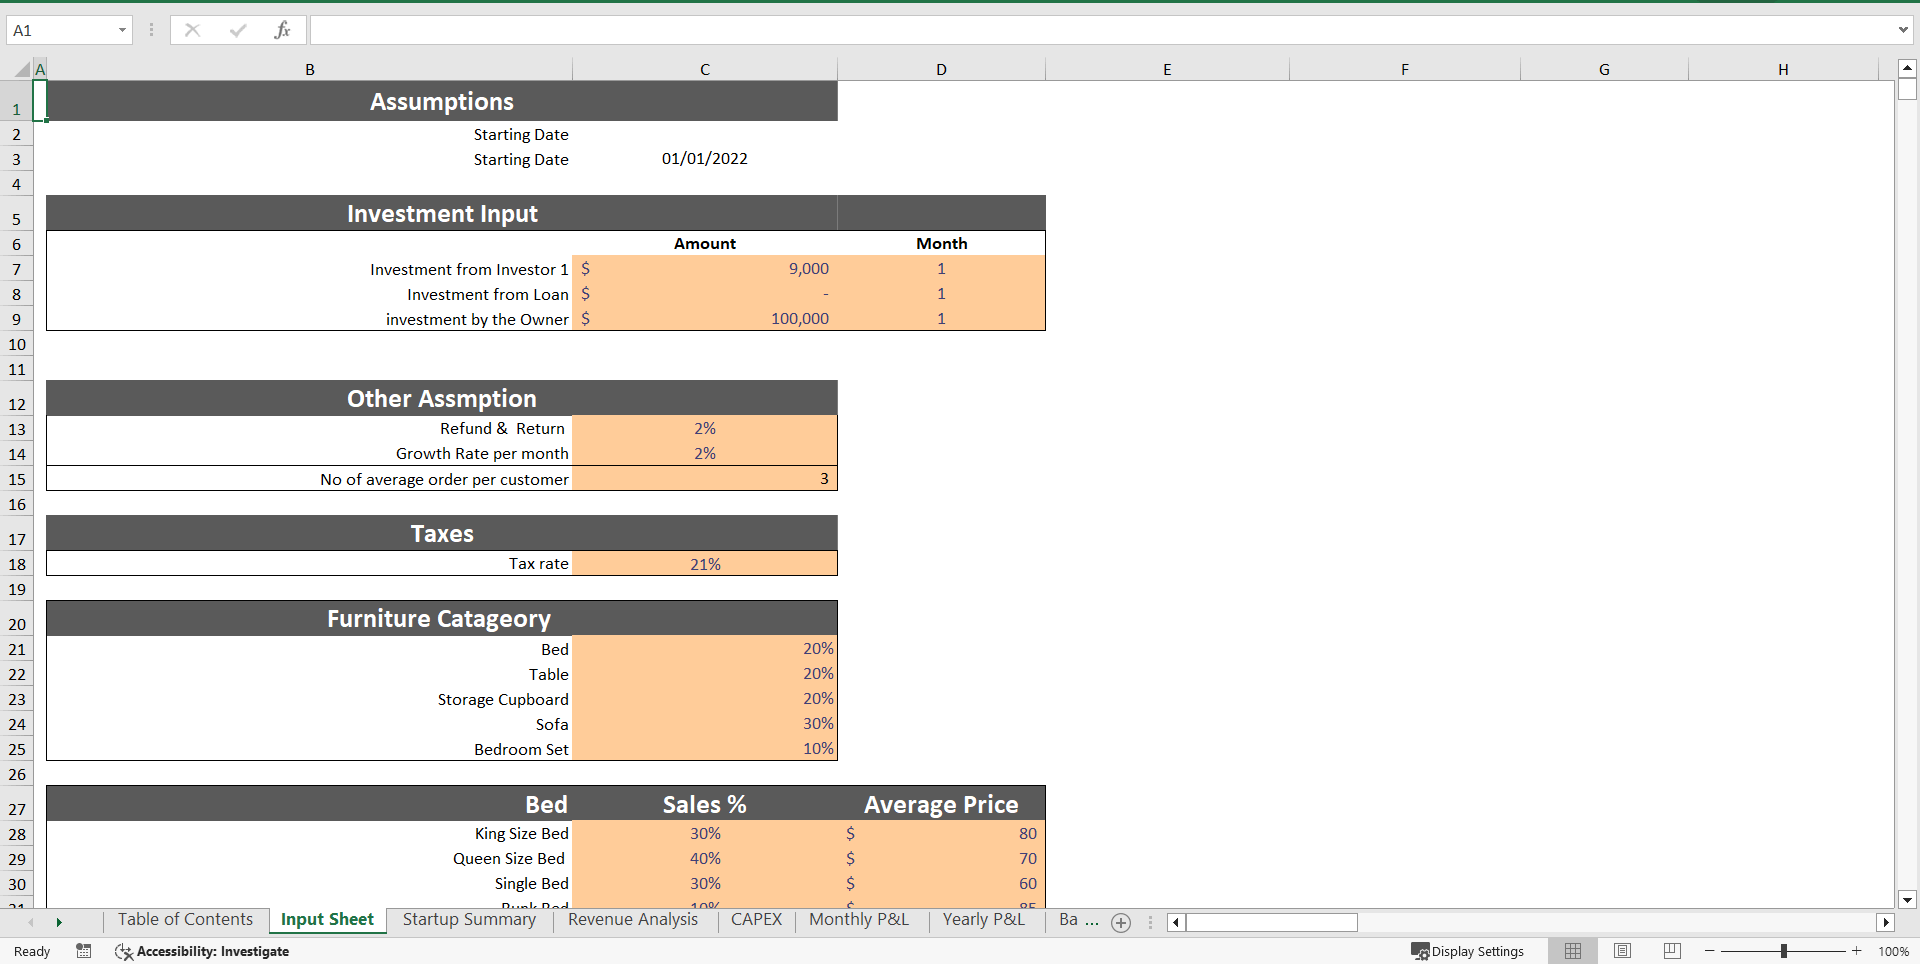Open the Monthly P&L sheet tab
Viewport: 1920px width, 966px height.
tap(858, 919)
